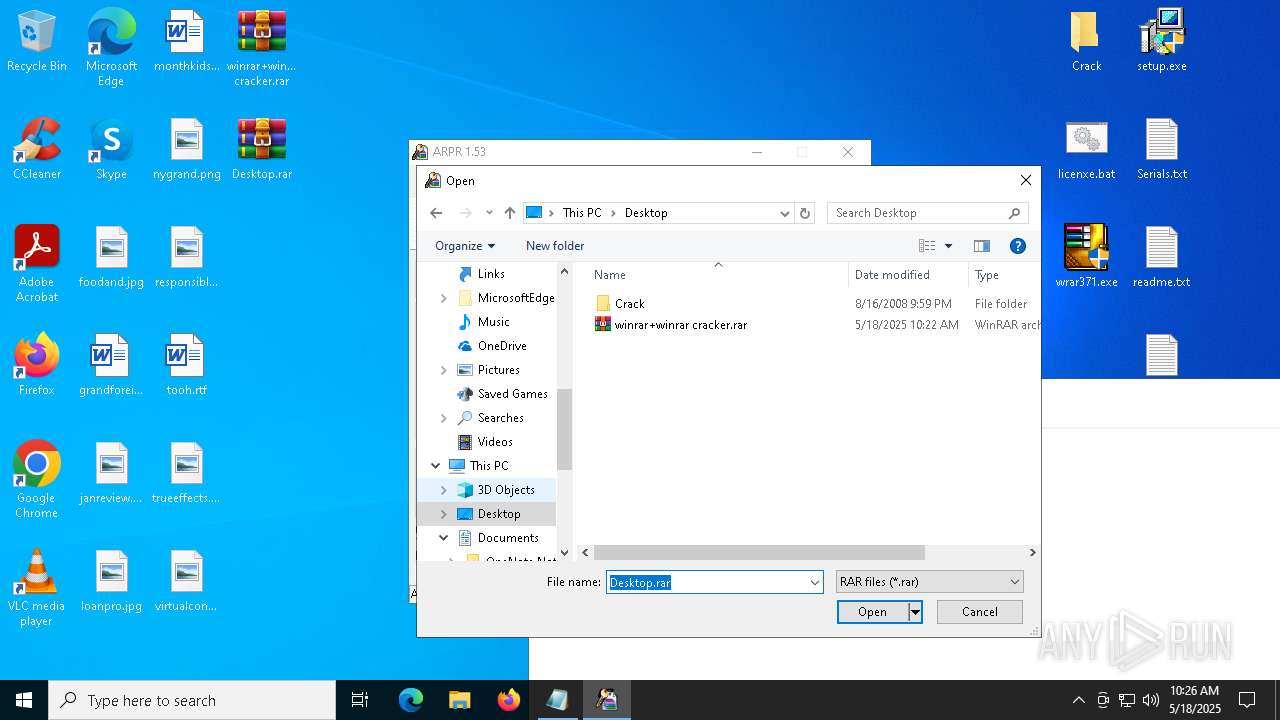Expand Searches node in navigation tree
The width and height of the screenshot is (1280, 720).
[444, 418]
